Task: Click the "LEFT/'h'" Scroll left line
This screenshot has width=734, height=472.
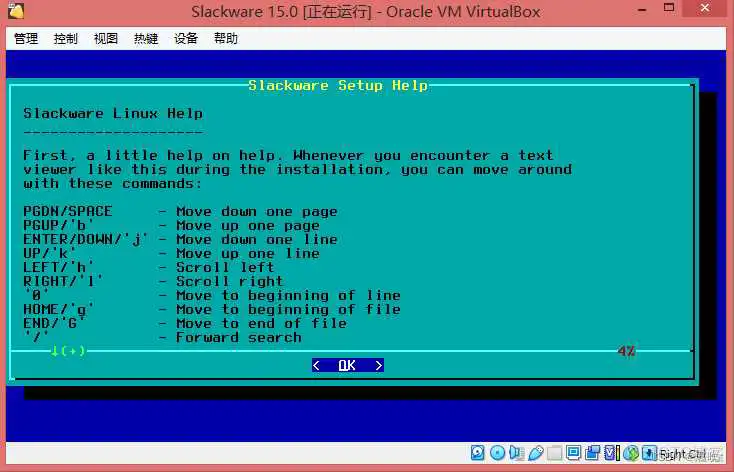Action: click(149, 267)
